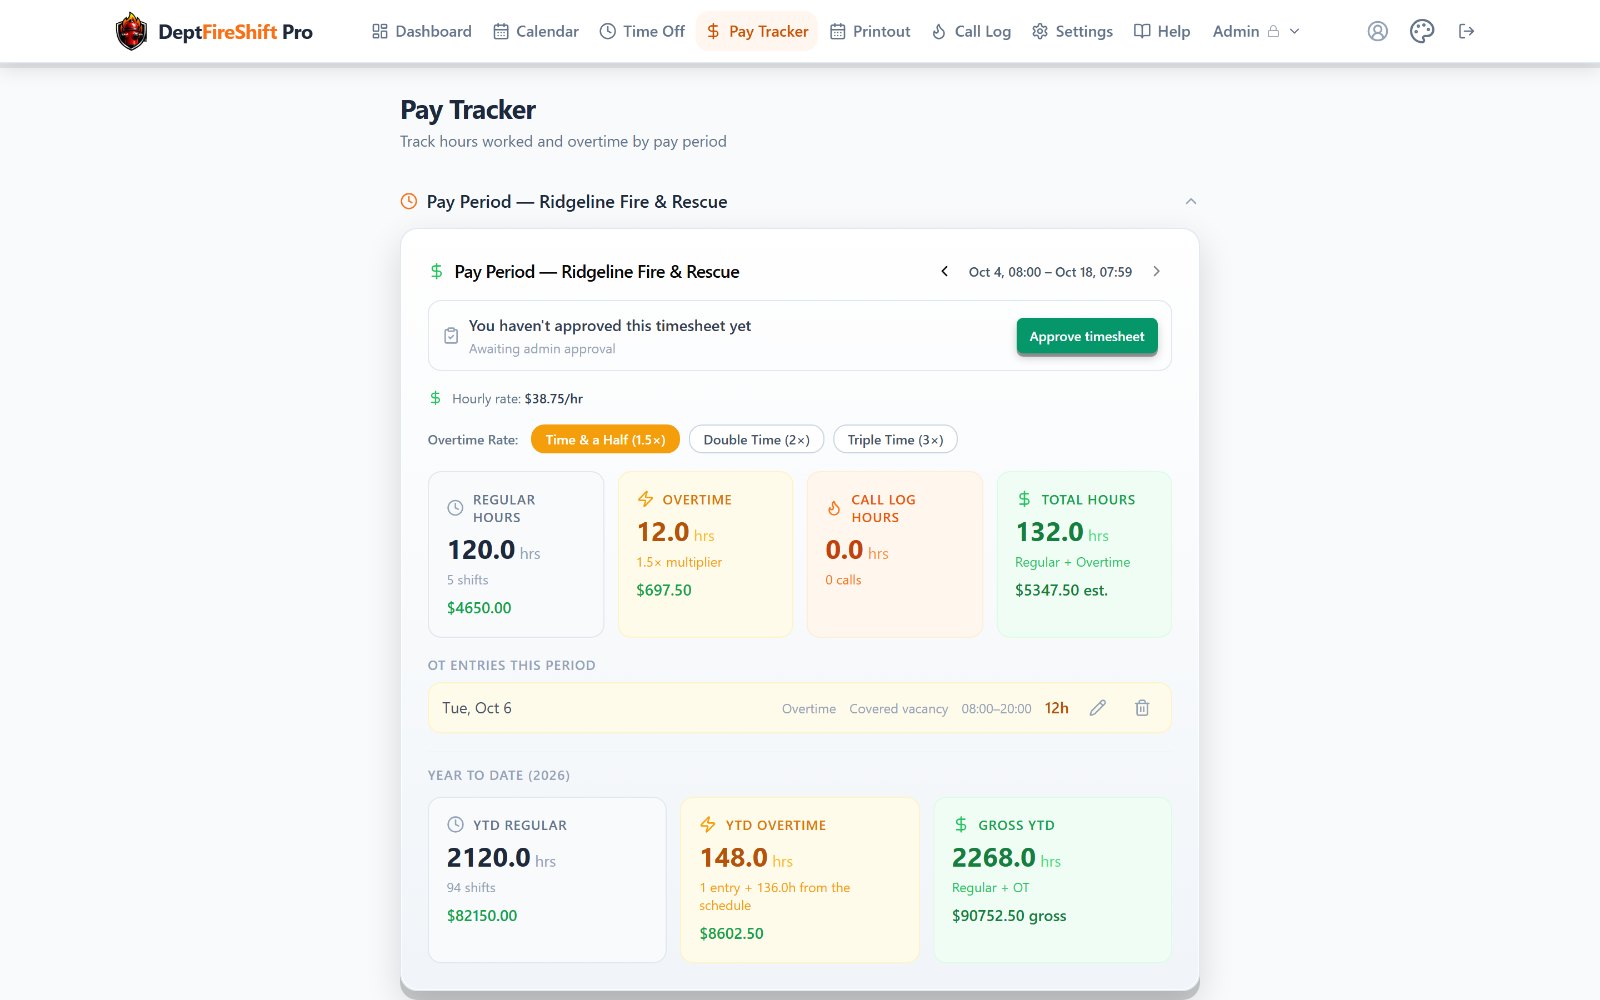This screenshot has height=1000, width=1600.
Task: Open the theme palette icon
Action: point(1422,31)
